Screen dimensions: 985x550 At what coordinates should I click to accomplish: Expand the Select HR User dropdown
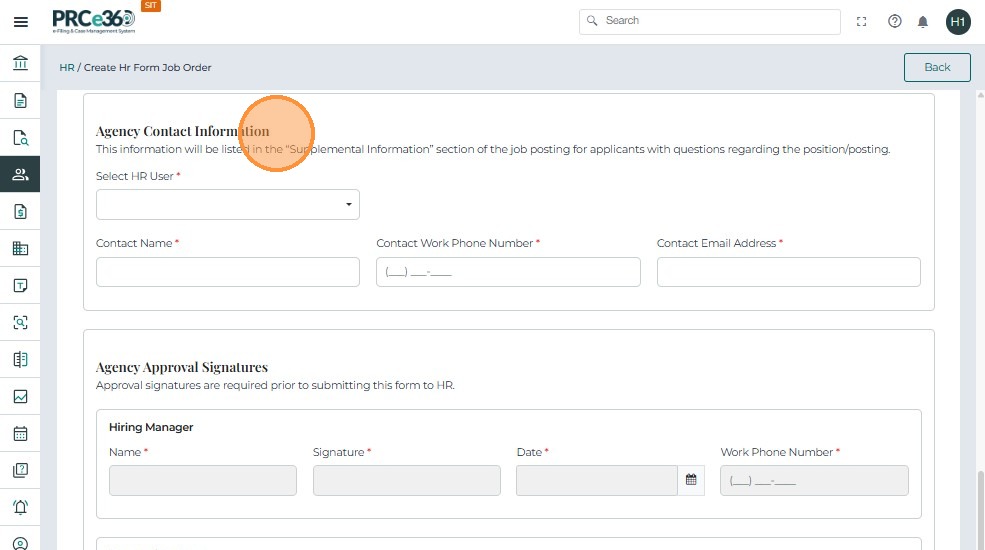pos(228,205)
